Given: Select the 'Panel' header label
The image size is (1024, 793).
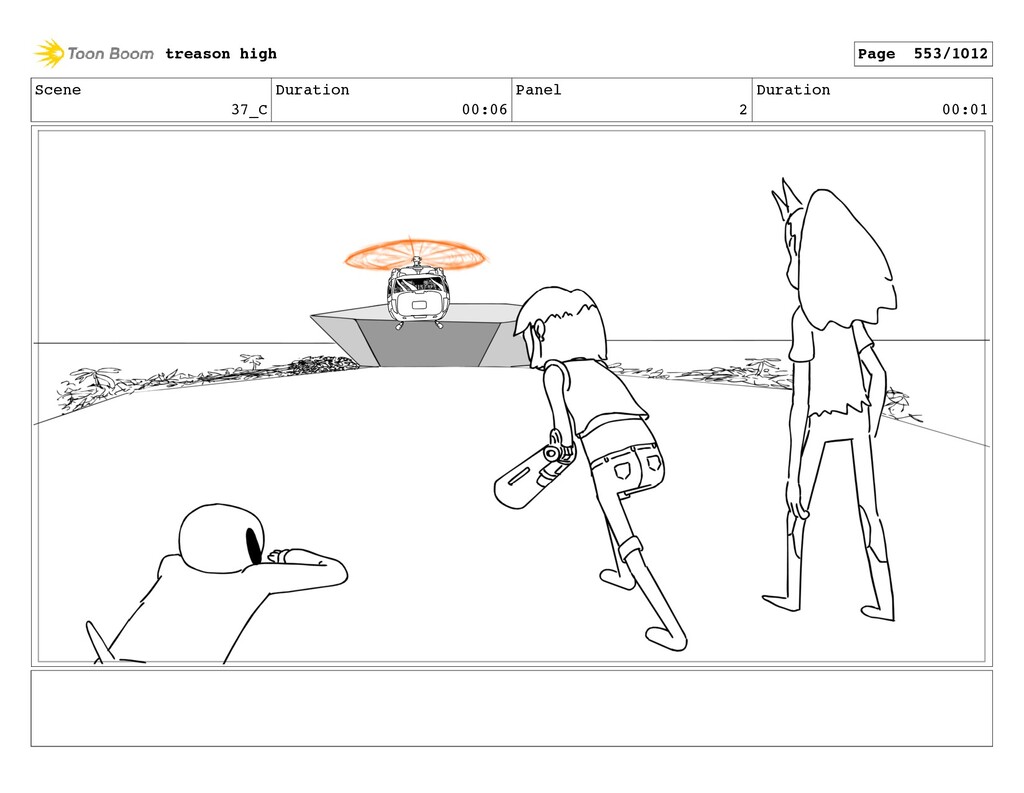Looking at the screenshot, I should tap(538, 89).
